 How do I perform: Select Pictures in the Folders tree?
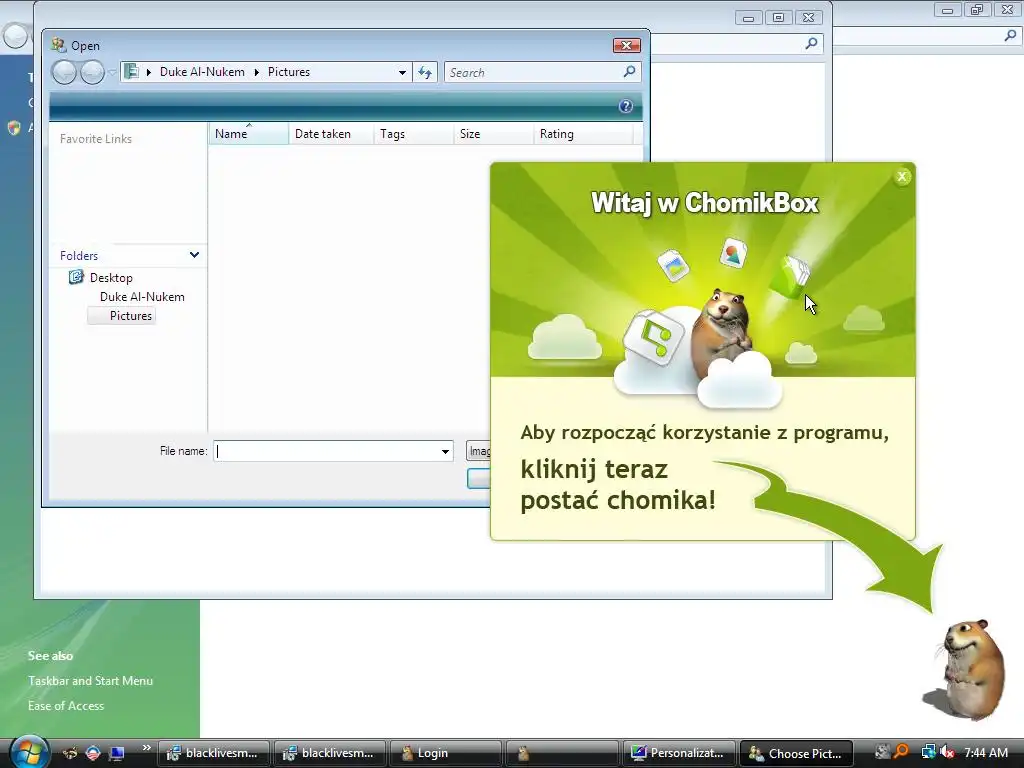[121, 316]
